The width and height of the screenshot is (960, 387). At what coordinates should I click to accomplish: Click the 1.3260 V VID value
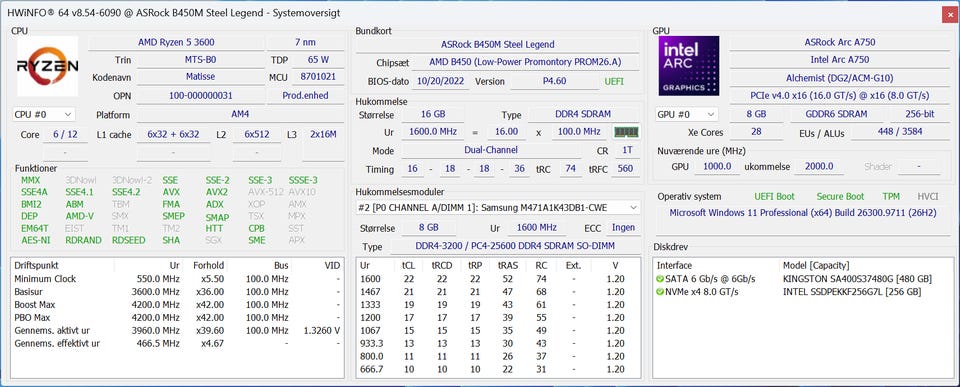click(322, 331)
